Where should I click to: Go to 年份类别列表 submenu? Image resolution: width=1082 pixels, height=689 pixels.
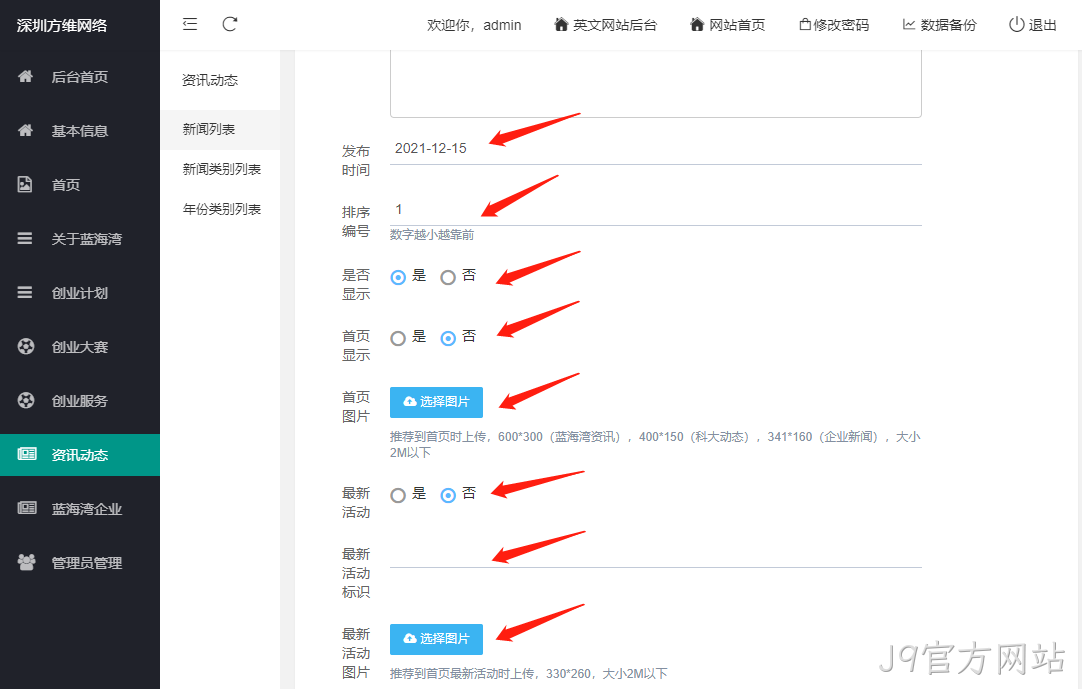pos(220,209)
